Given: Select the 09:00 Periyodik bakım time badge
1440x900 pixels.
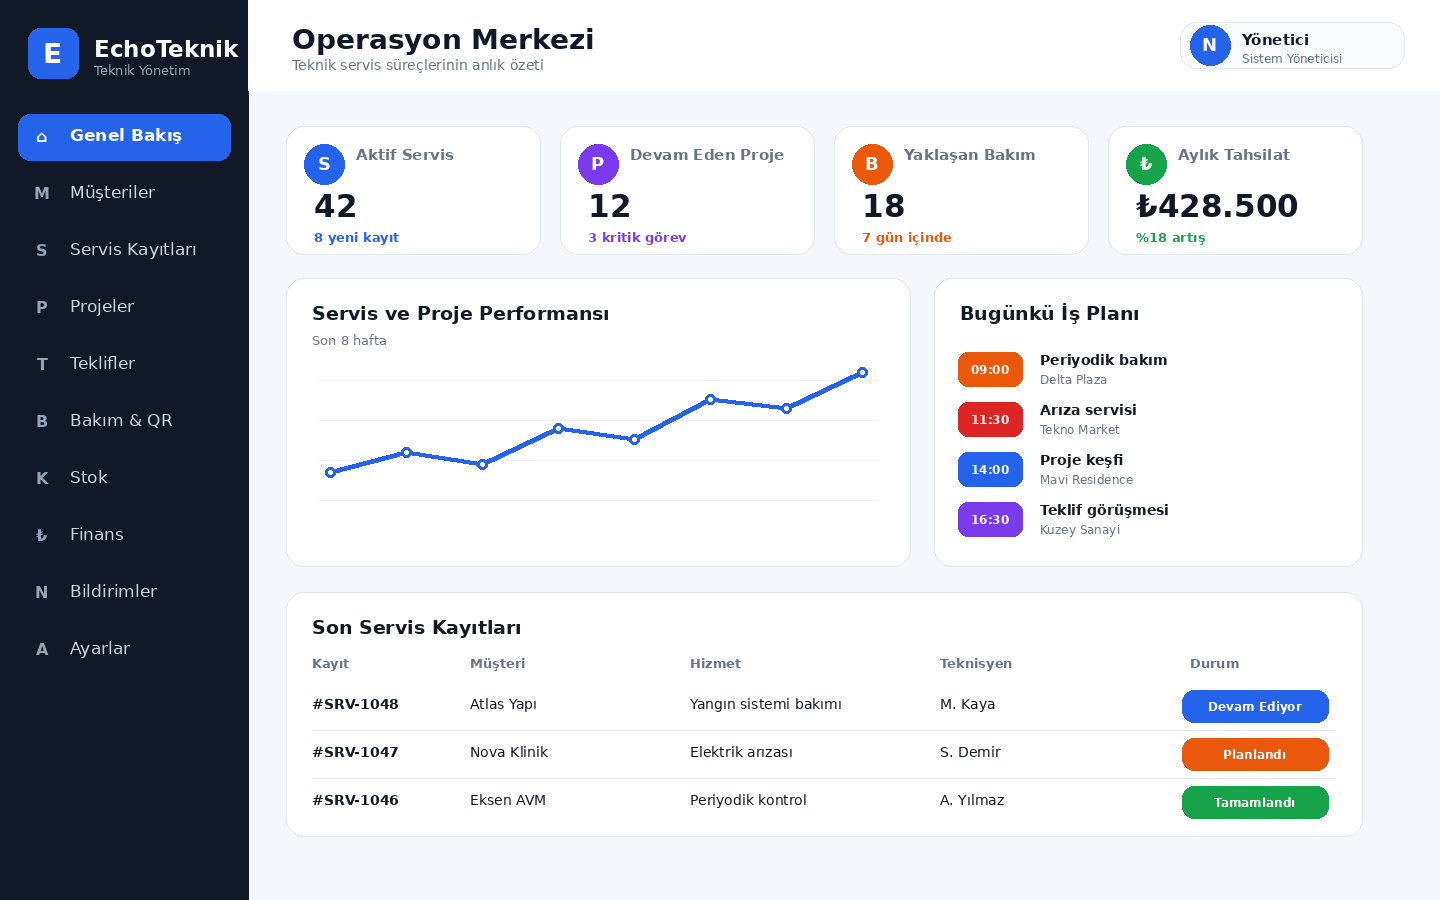Looking at the screenshot, I should pyautogui.click(x=990, y=369).
